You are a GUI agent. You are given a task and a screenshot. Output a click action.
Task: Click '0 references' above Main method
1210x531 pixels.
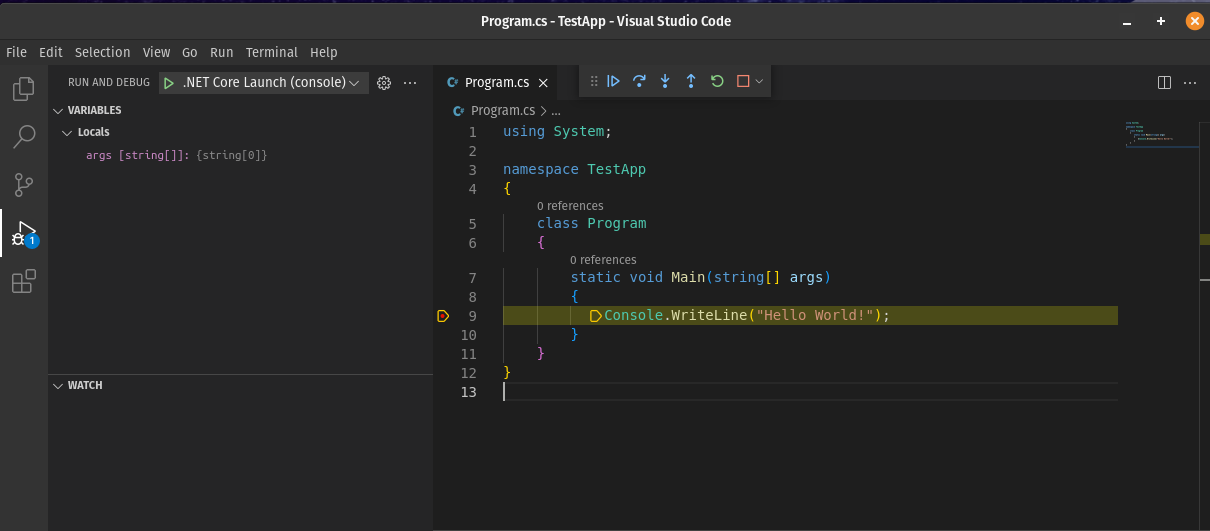(x=603, y=260)
